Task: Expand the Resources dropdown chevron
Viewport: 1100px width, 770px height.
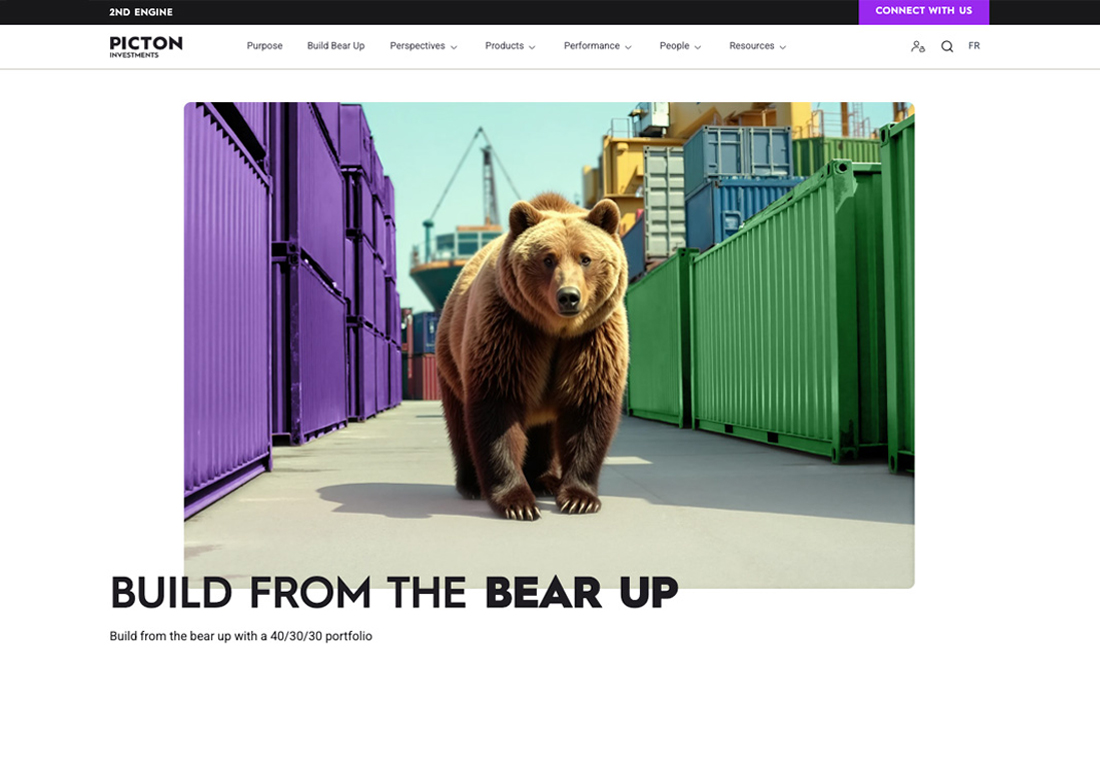Action: click(x=783, y=47)
